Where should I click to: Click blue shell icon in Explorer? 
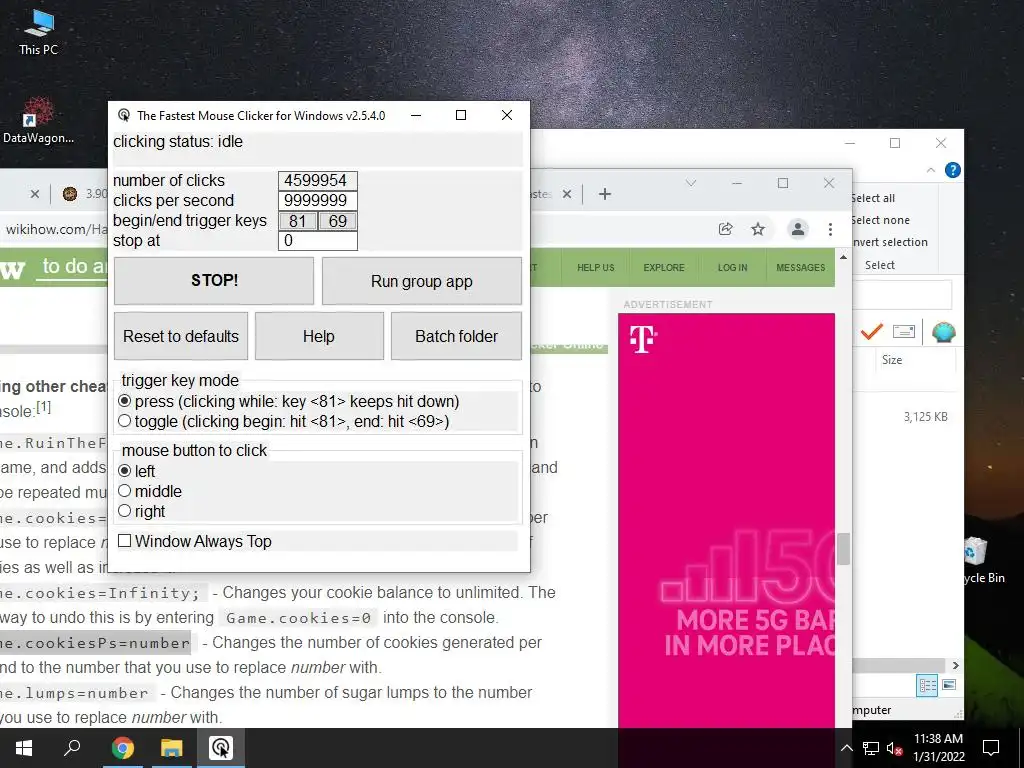[x=944, y=332]
